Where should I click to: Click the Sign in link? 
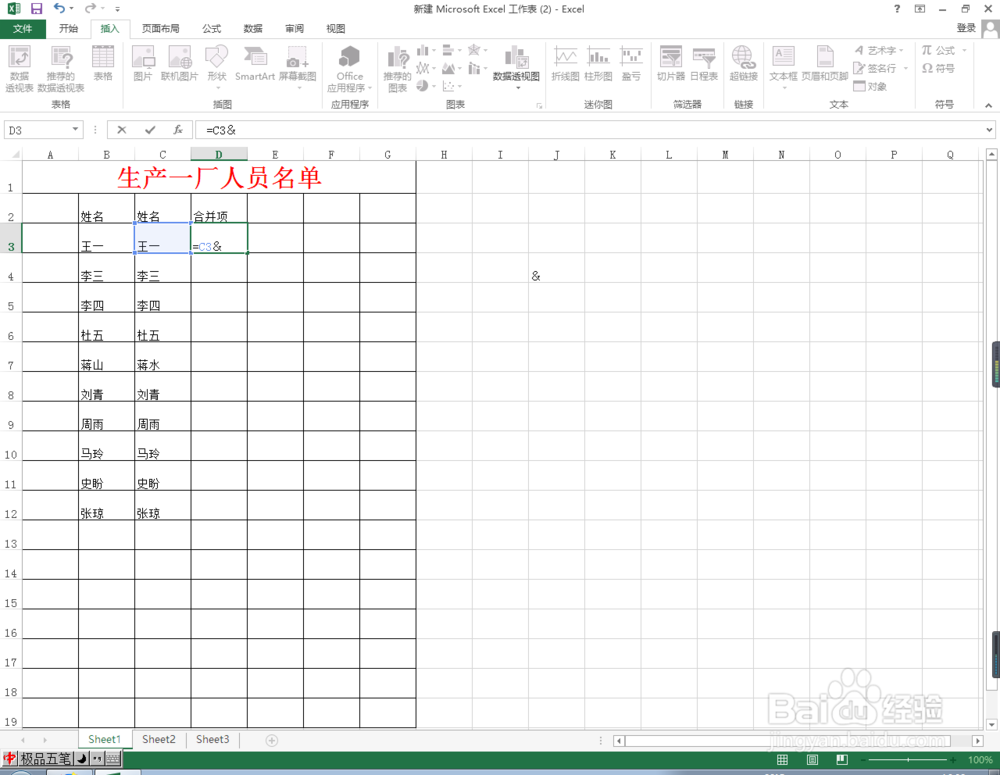966,28
